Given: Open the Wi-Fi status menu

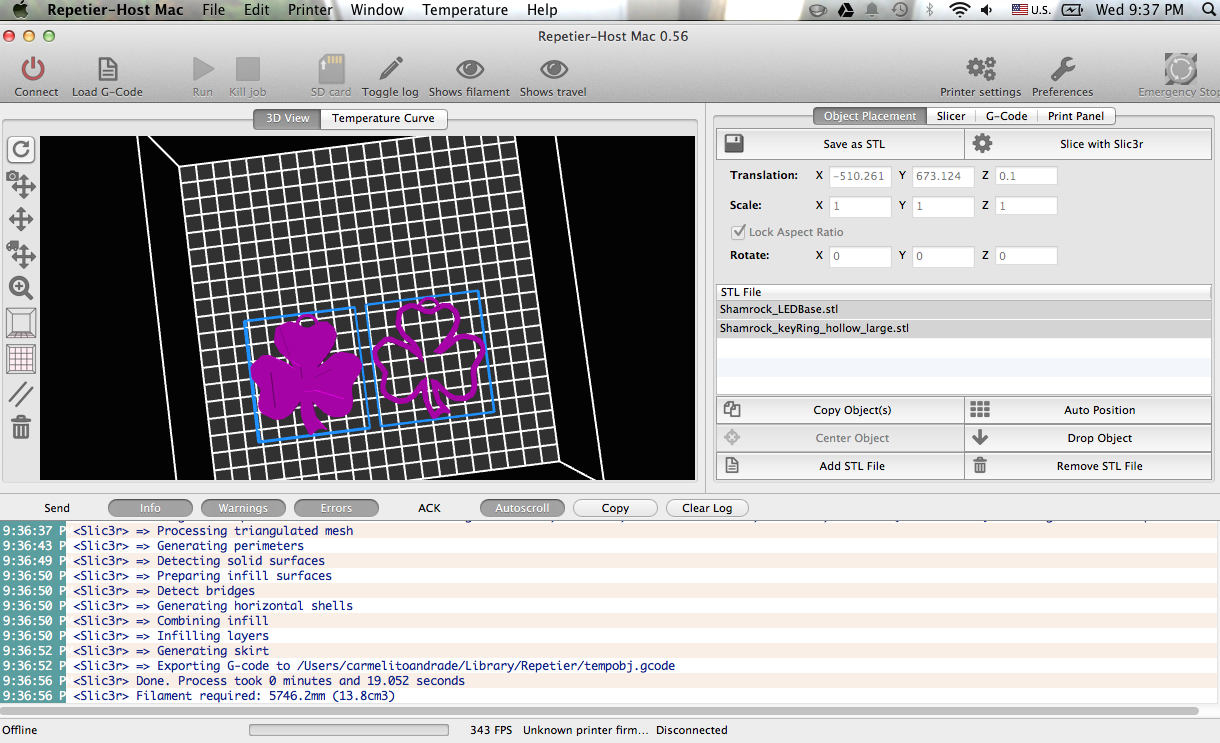Looking at the screenshot, I should click(x=960, y=10).
